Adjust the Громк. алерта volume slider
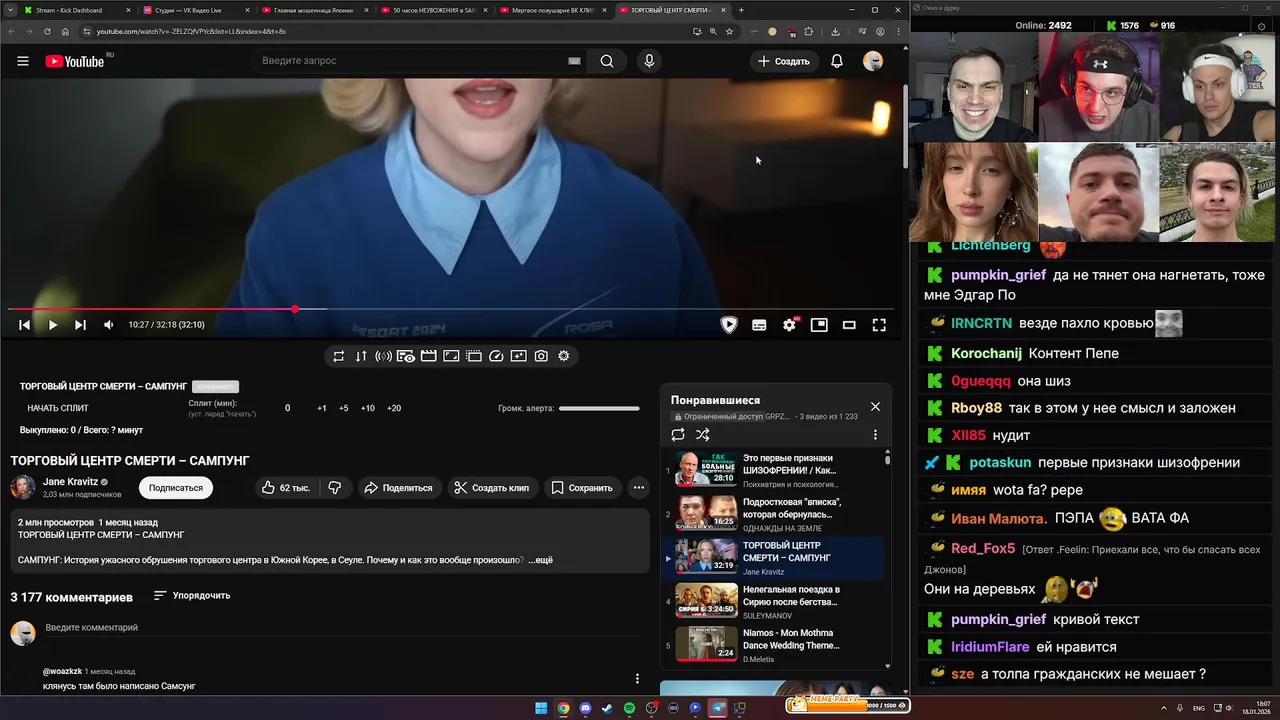Screen dimensions: 1280x720 [x=599, y=408]
